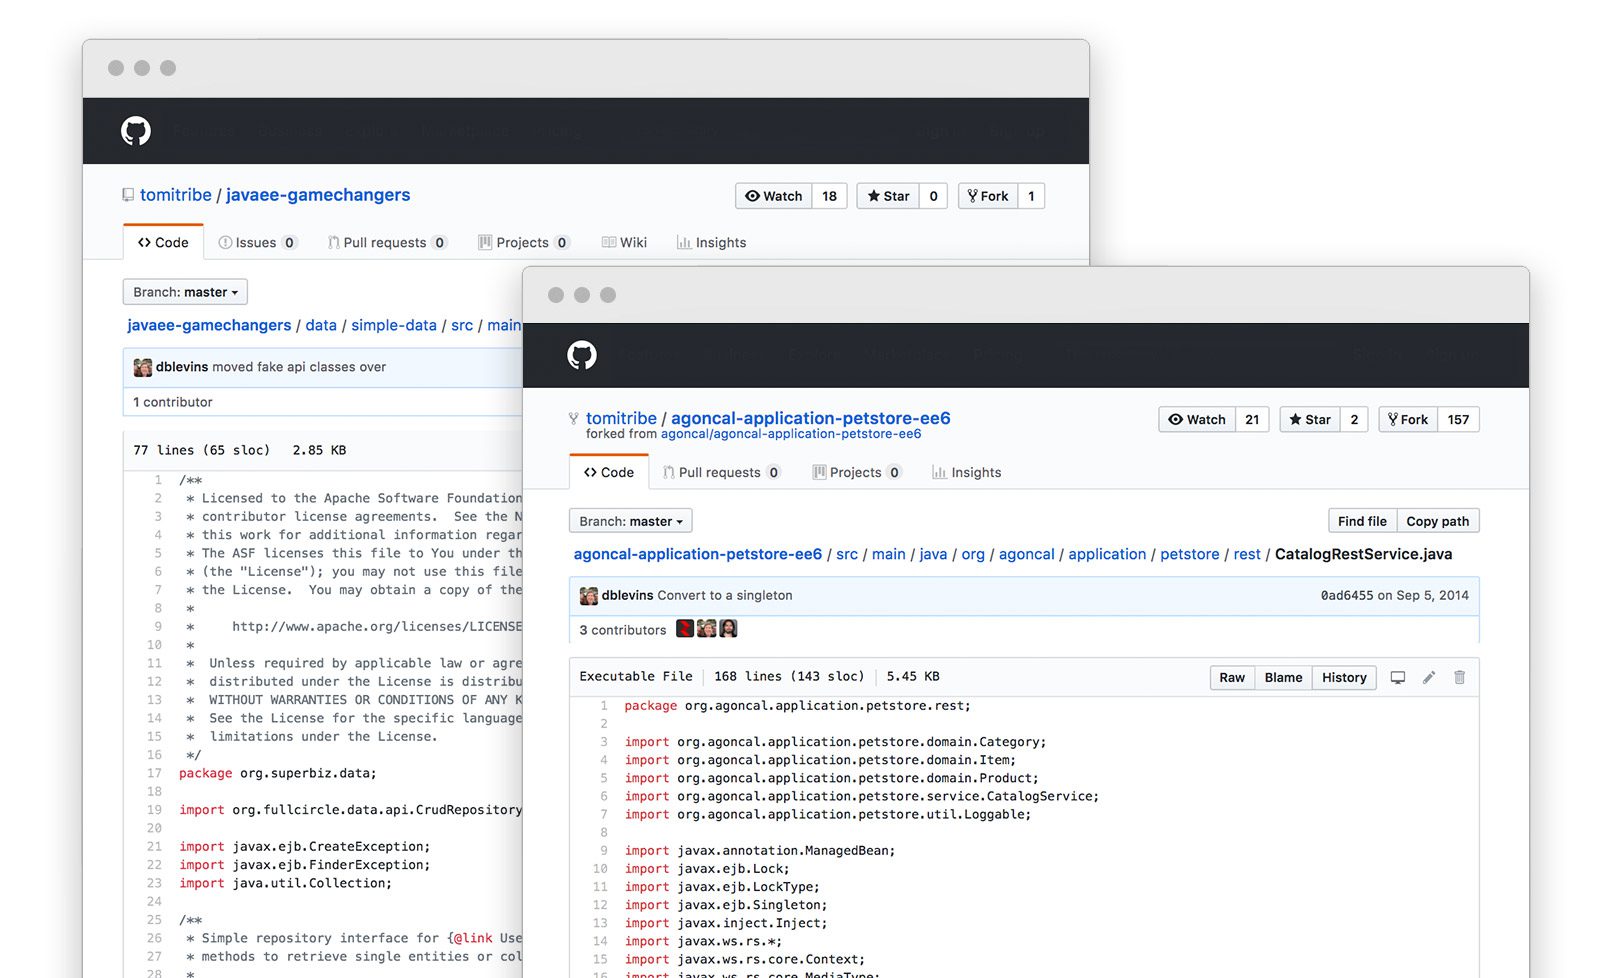Open tomitribe owner link in front window
Screen dimensions: 1600x978
pyautogui.click(x=621, y=418)
